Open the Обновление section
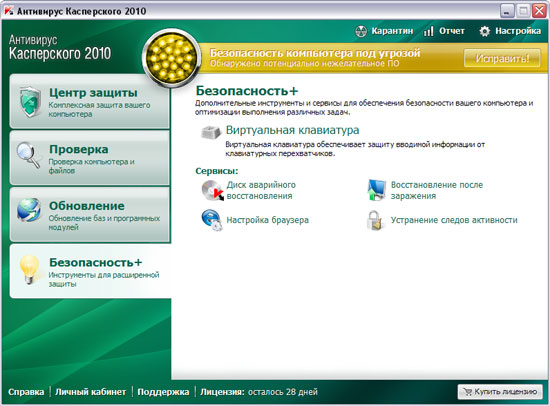This screenshot has height=406, width=550. click(90, 214)
